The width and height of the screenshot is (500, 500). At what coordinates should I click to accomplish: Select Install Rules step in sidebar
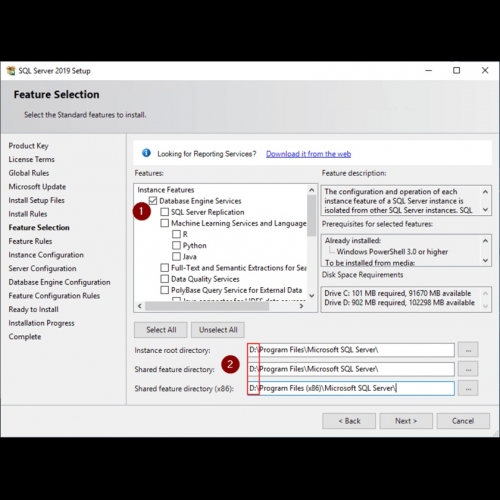(28, 214)
